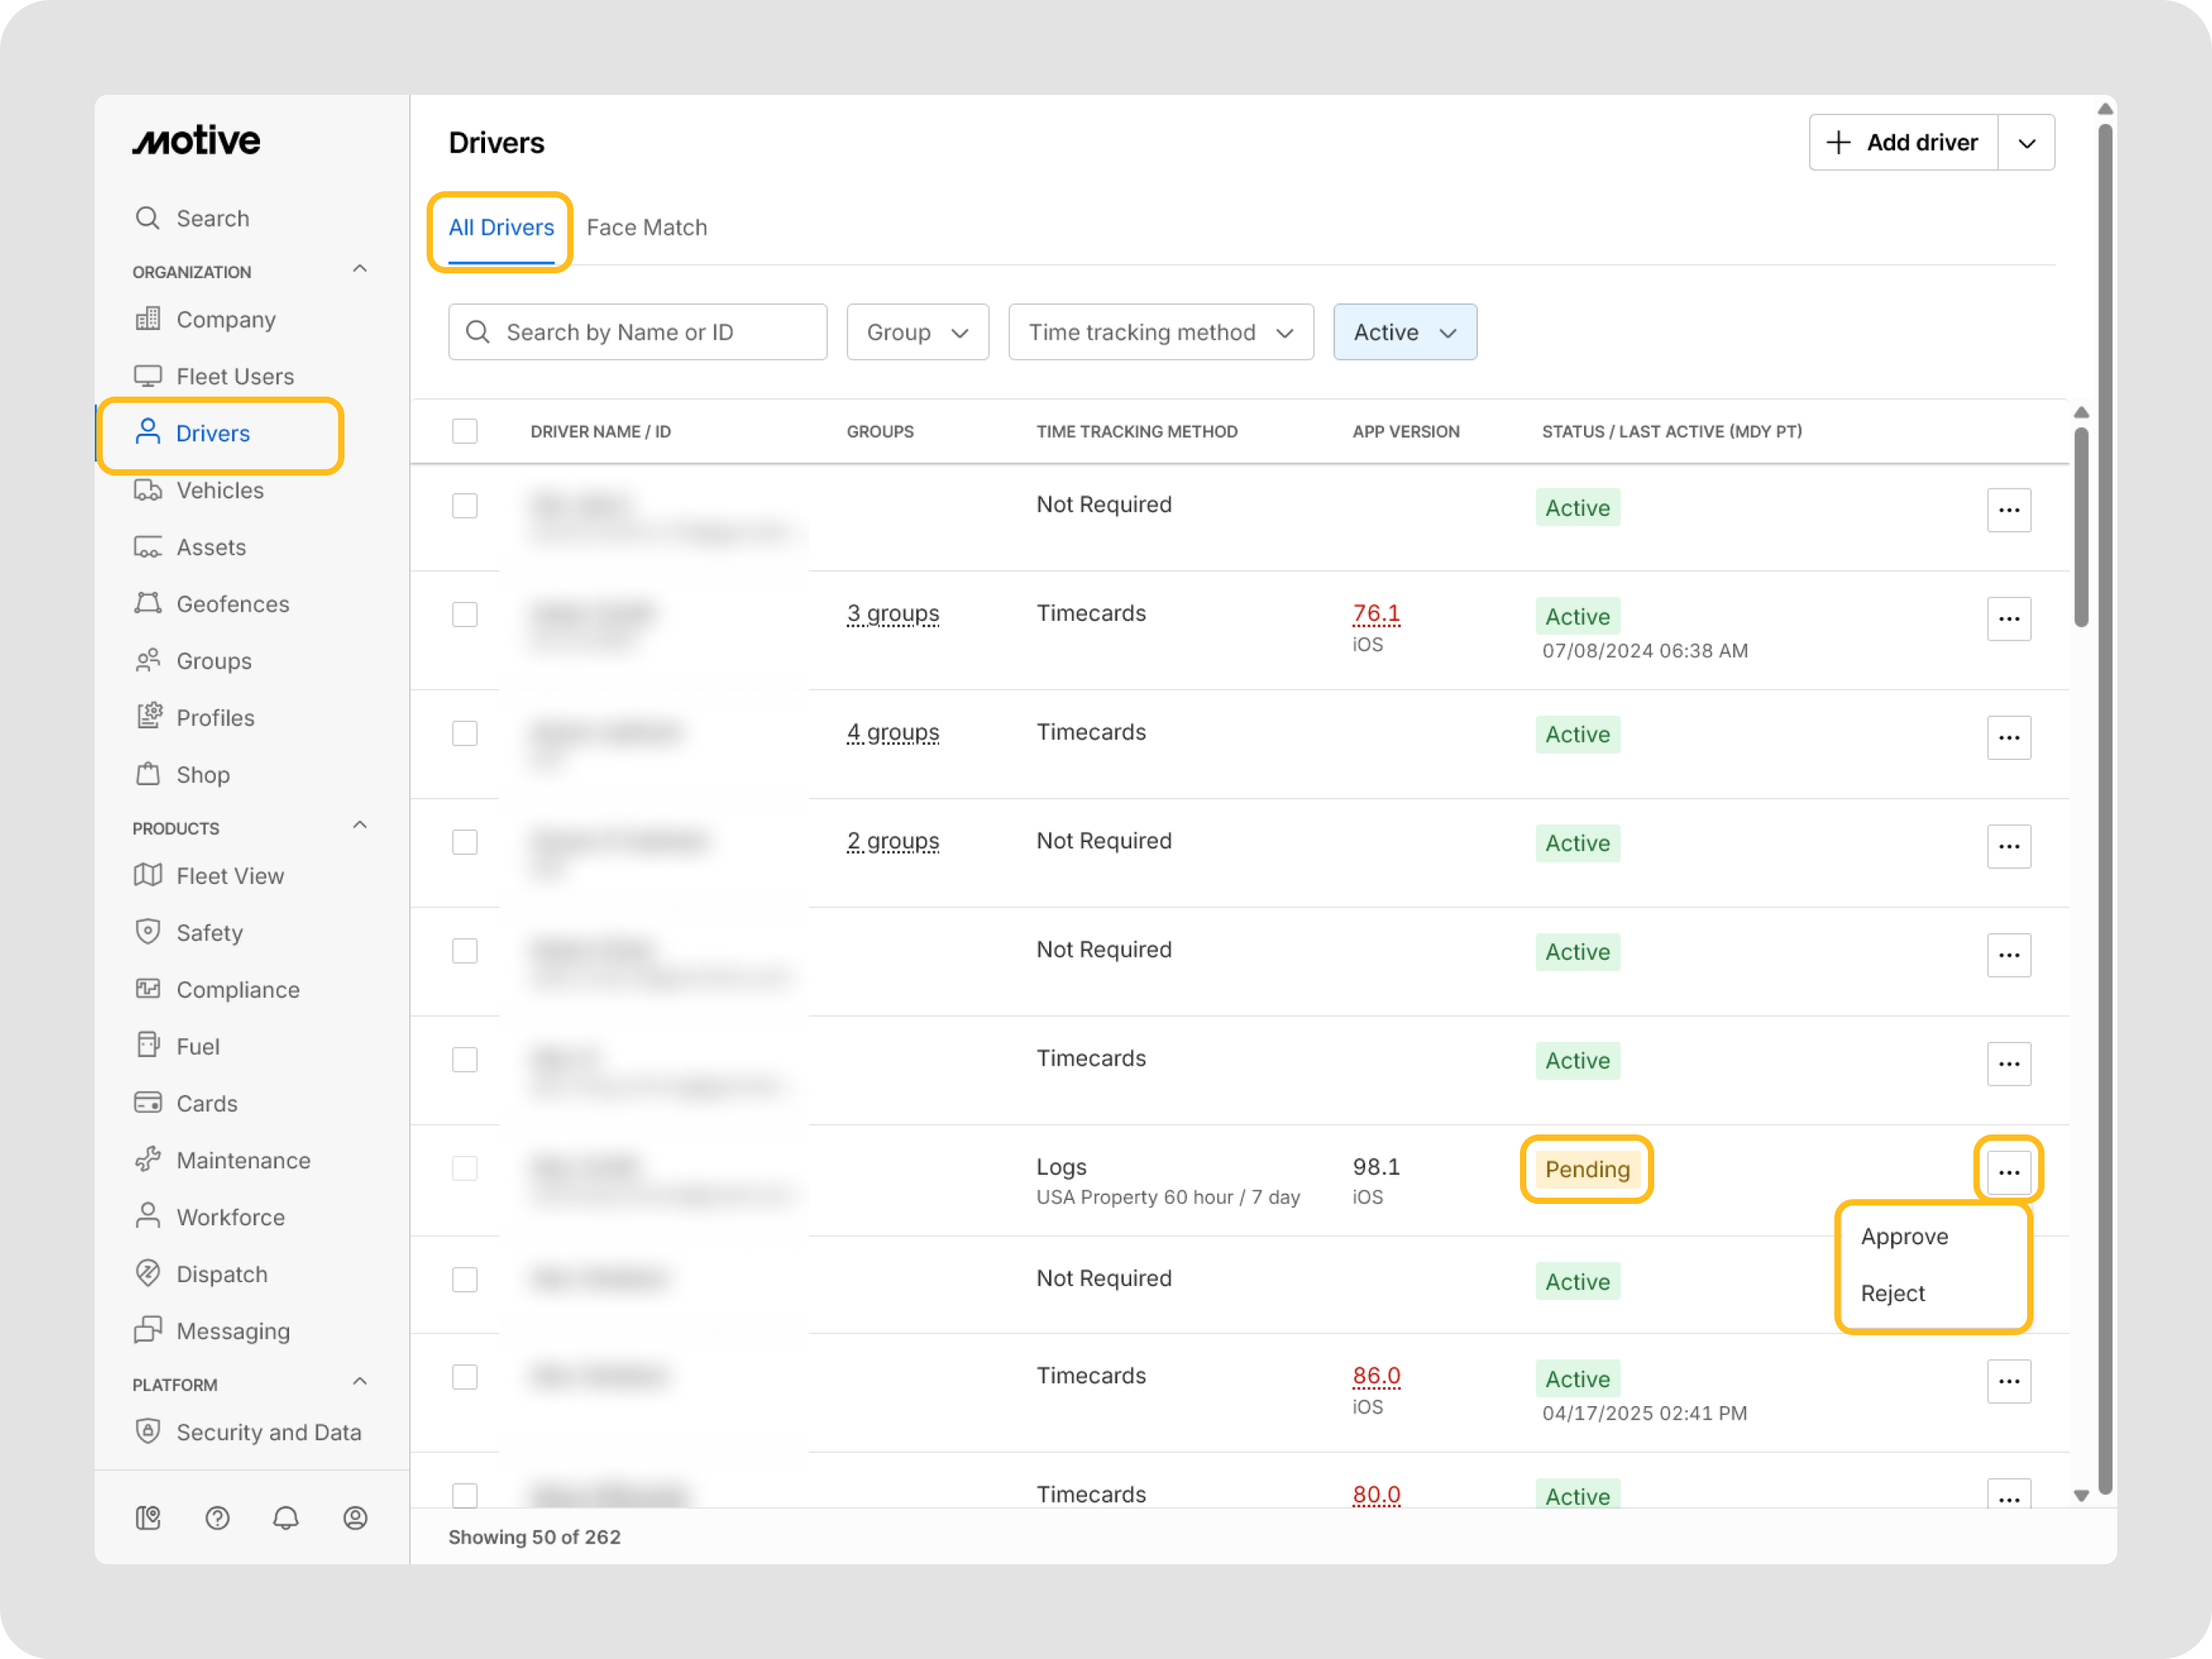
Task: Click the map book icon in bottom bar
Action: point(148,1518)
